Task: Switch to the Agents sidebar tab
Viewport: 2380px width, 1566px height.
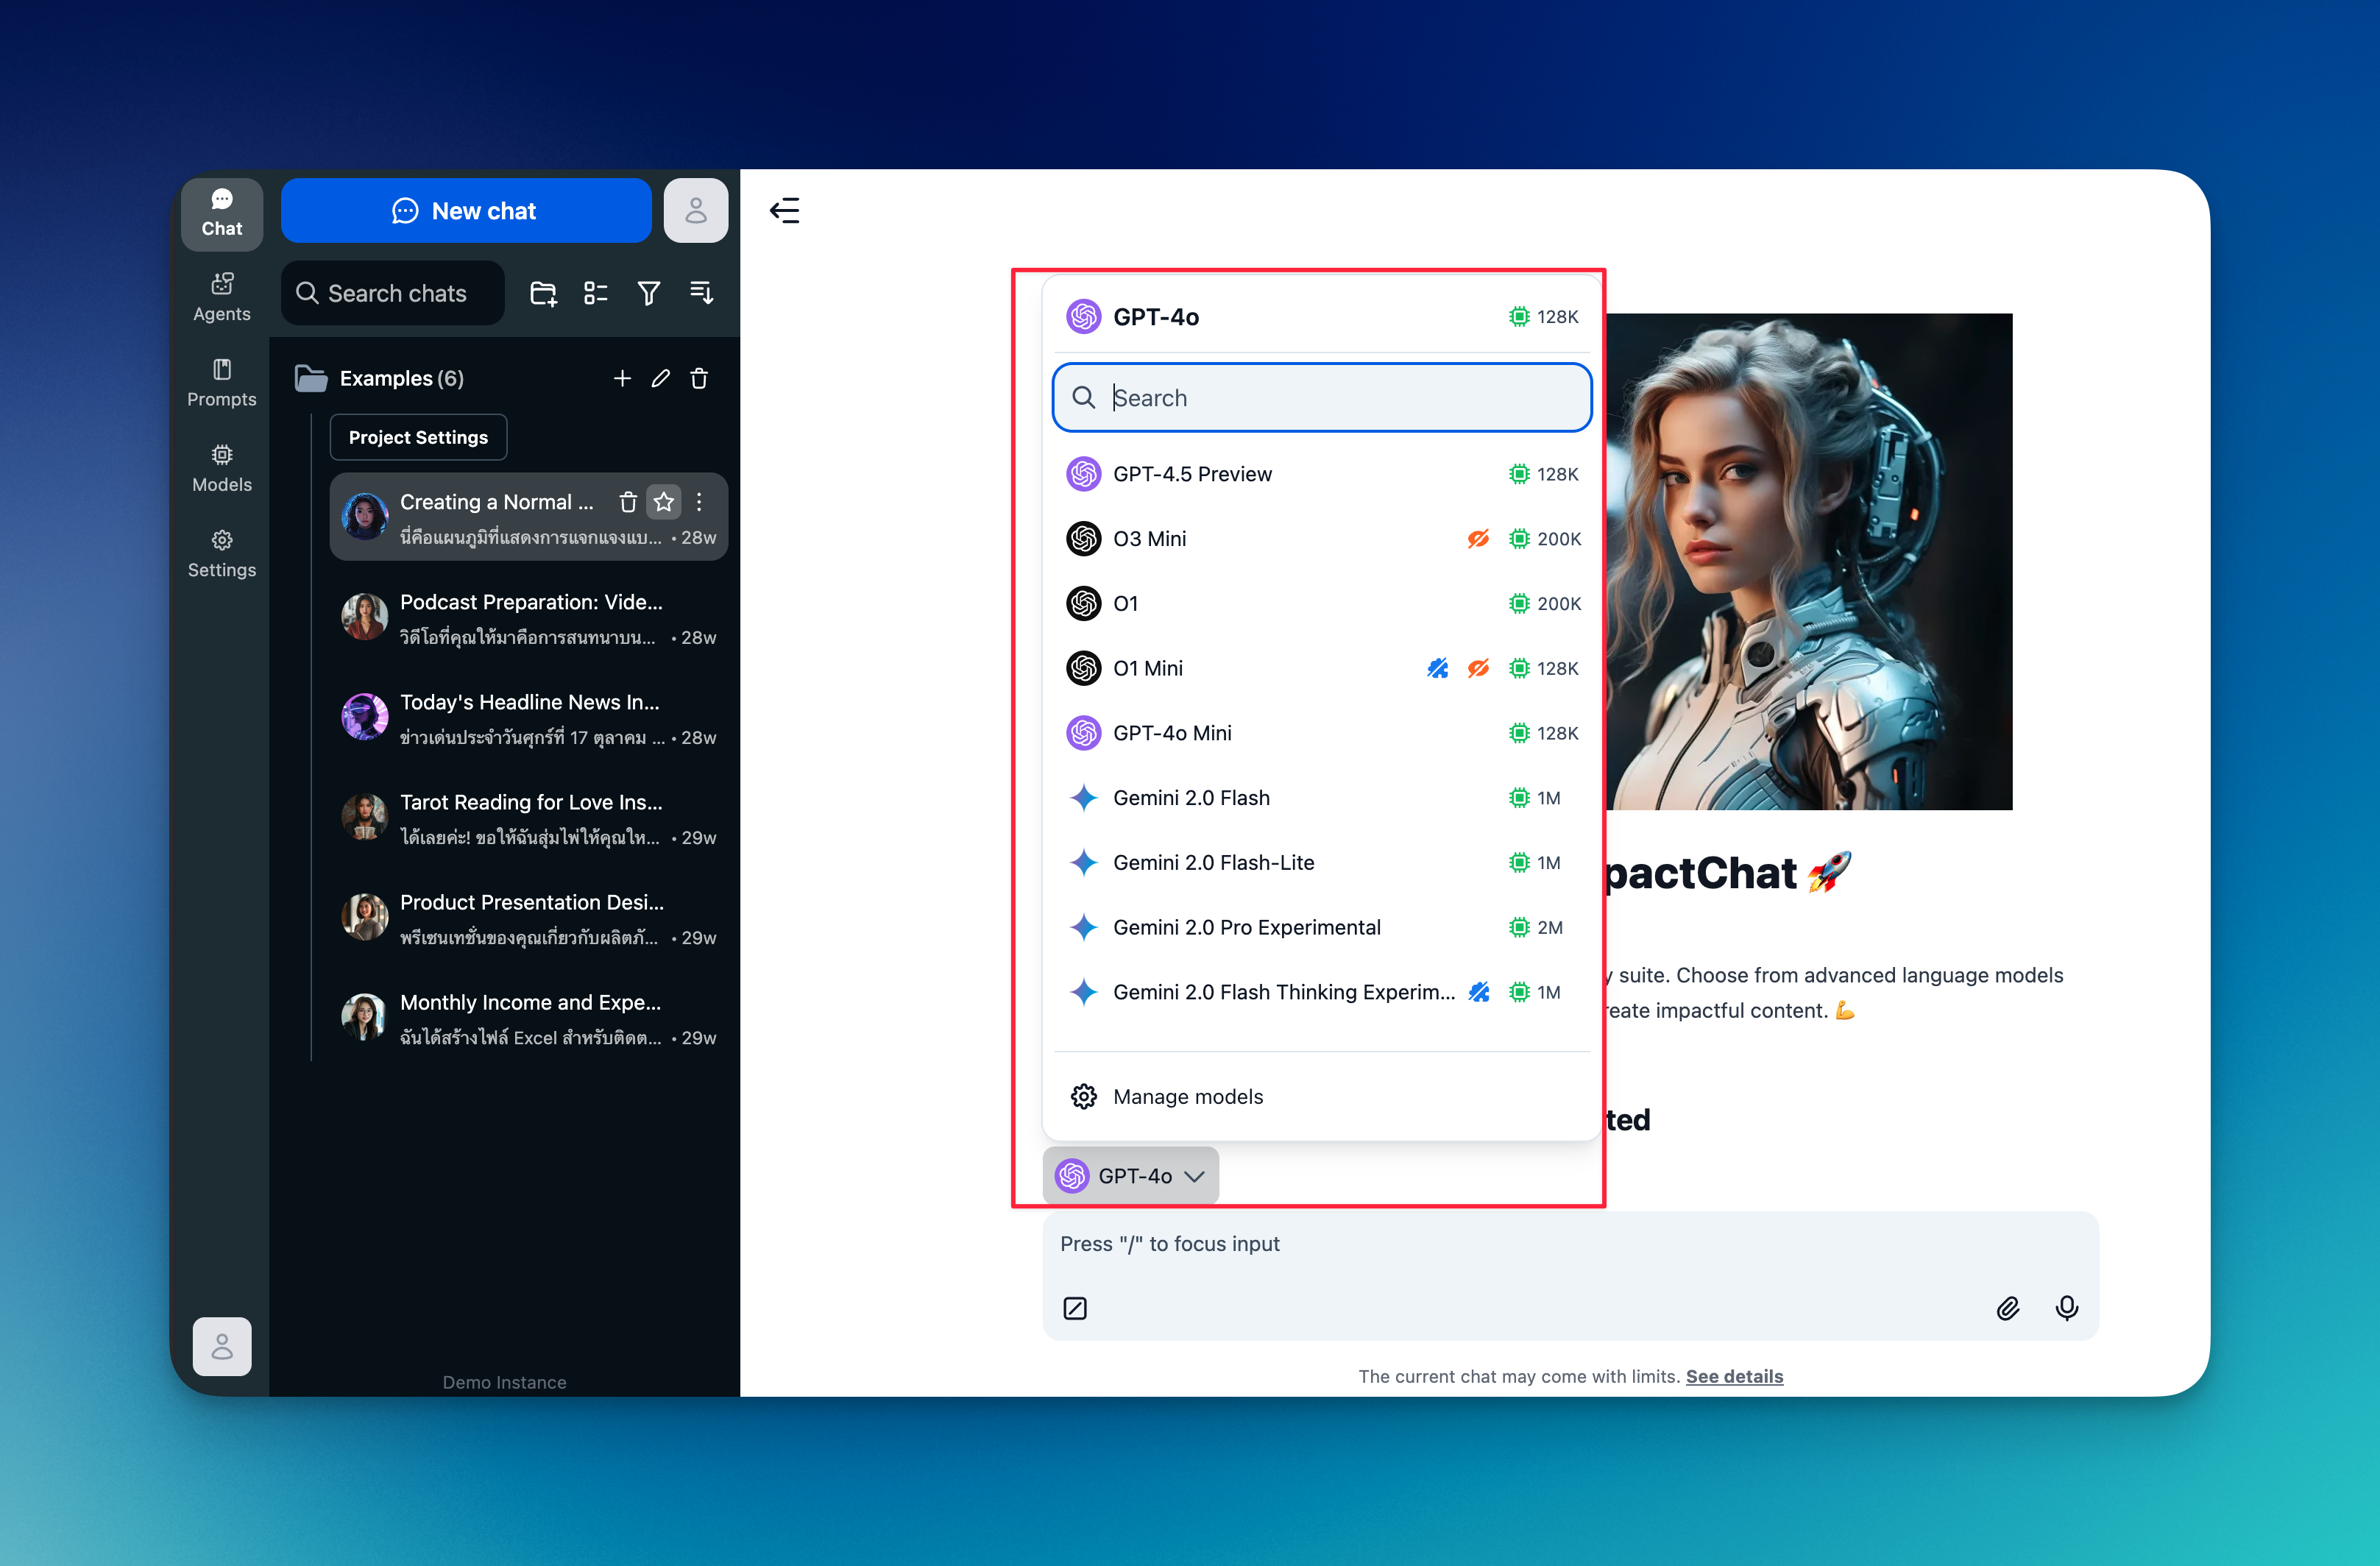Action: 221,297
